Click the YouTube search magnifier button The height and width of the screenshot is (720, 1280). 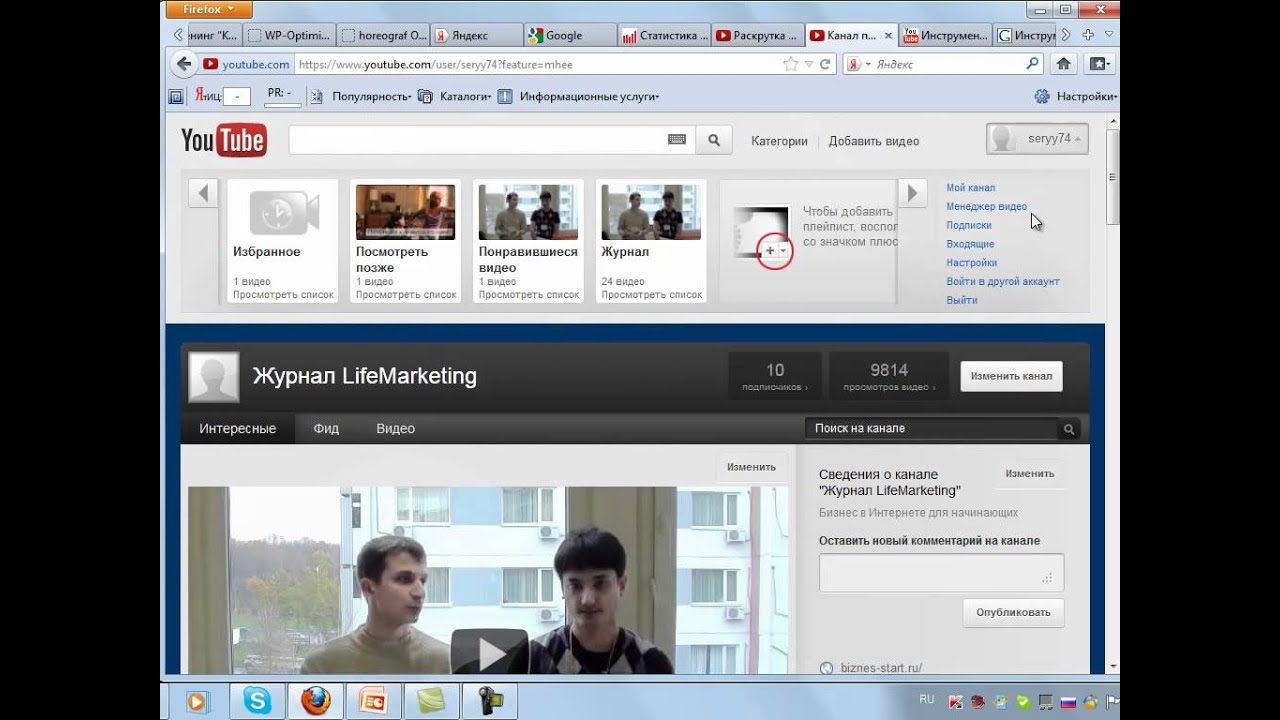714,140
